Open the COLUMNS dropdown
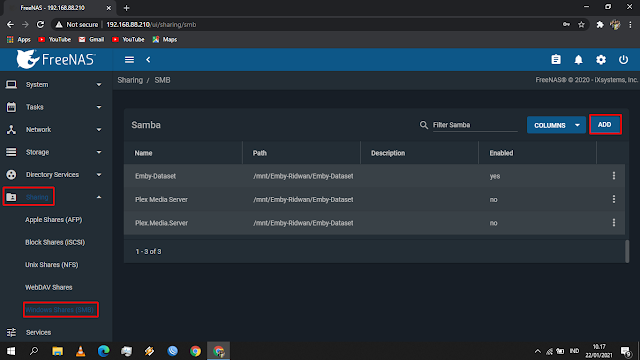The height and width of the screenshot is (360, 640). [556, 125]
